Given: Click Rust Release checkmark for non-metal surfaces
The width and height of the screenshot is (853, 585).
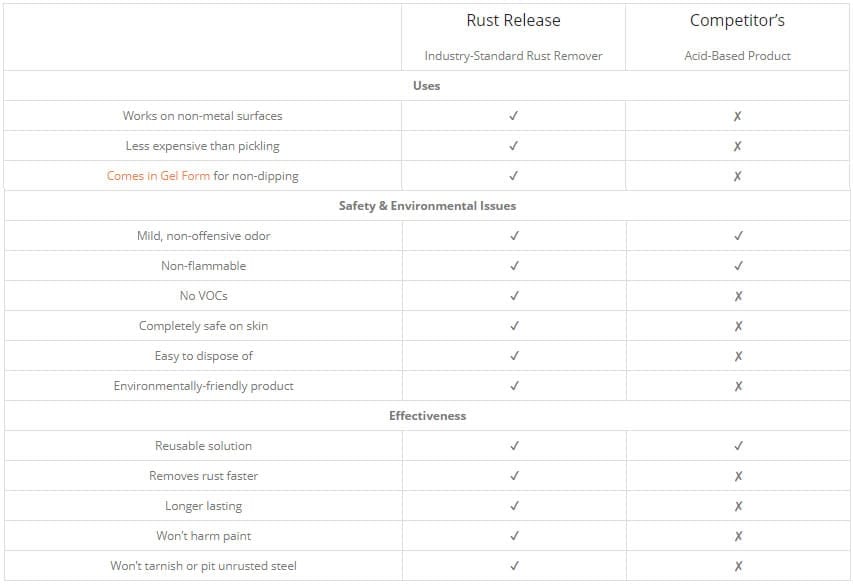Looking at the screenshot, I should coord(514,115).
